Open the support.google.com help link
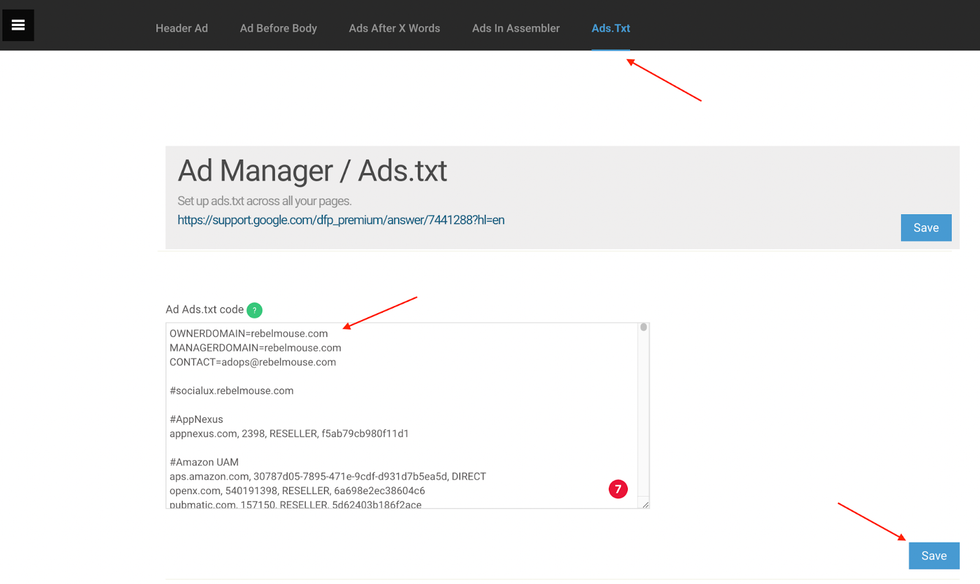This screenshot has width=980, height=584. tap(341, 219)
